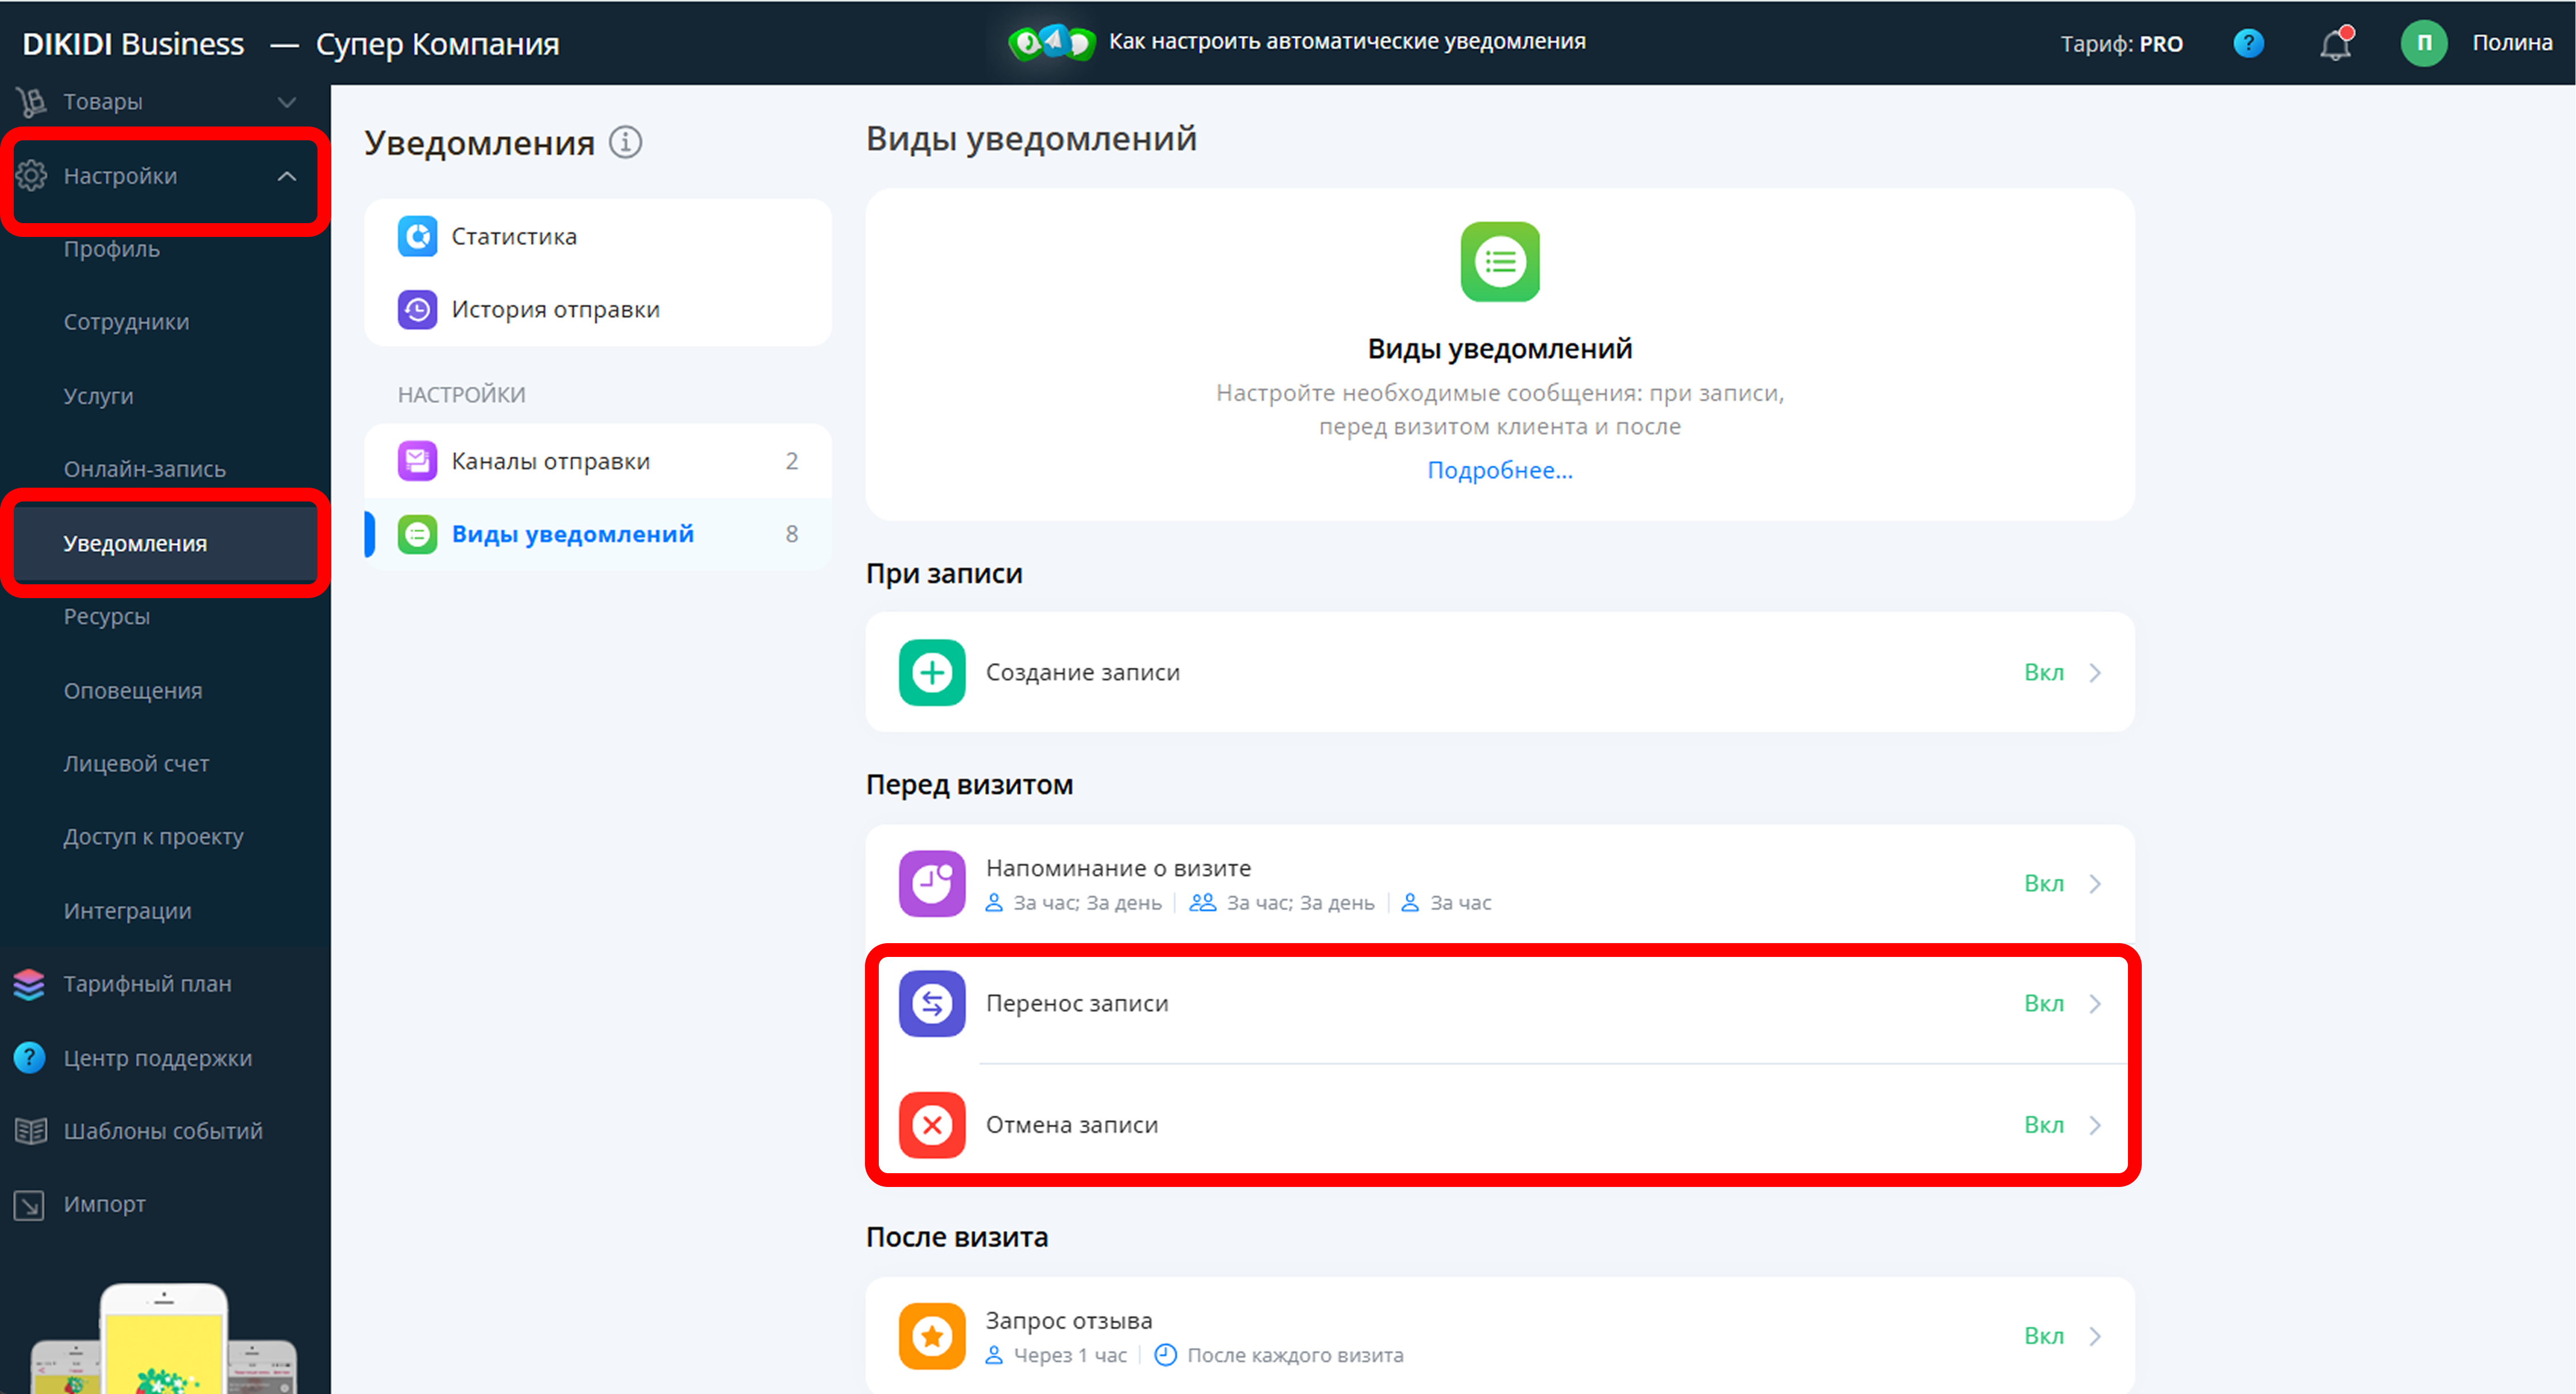Image resolution: width=2576 pixels, height=1394 pixels.
Task: Open help via blue question mark icon
Action: (2248, 44)
